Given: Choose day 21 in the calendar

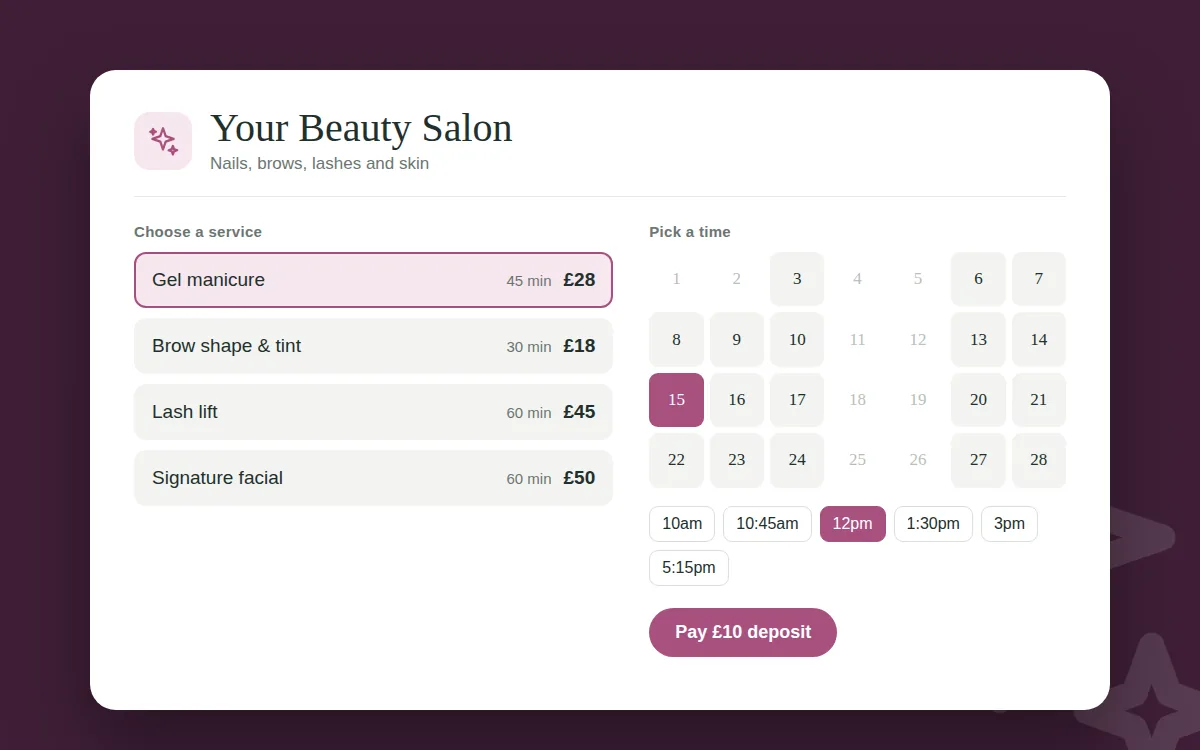Looking at the screenshot, I should coord(1039,400).
